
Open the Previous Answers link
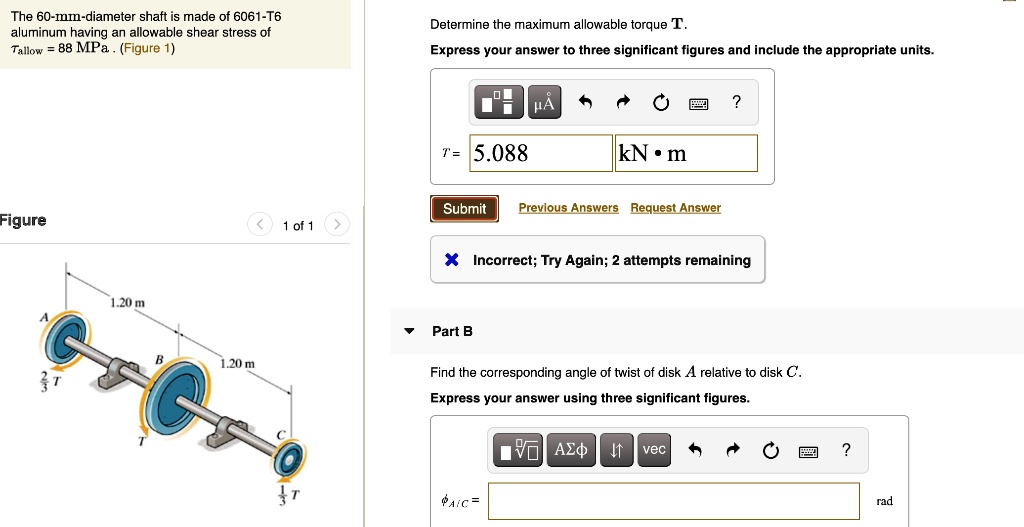coord(568,208)
